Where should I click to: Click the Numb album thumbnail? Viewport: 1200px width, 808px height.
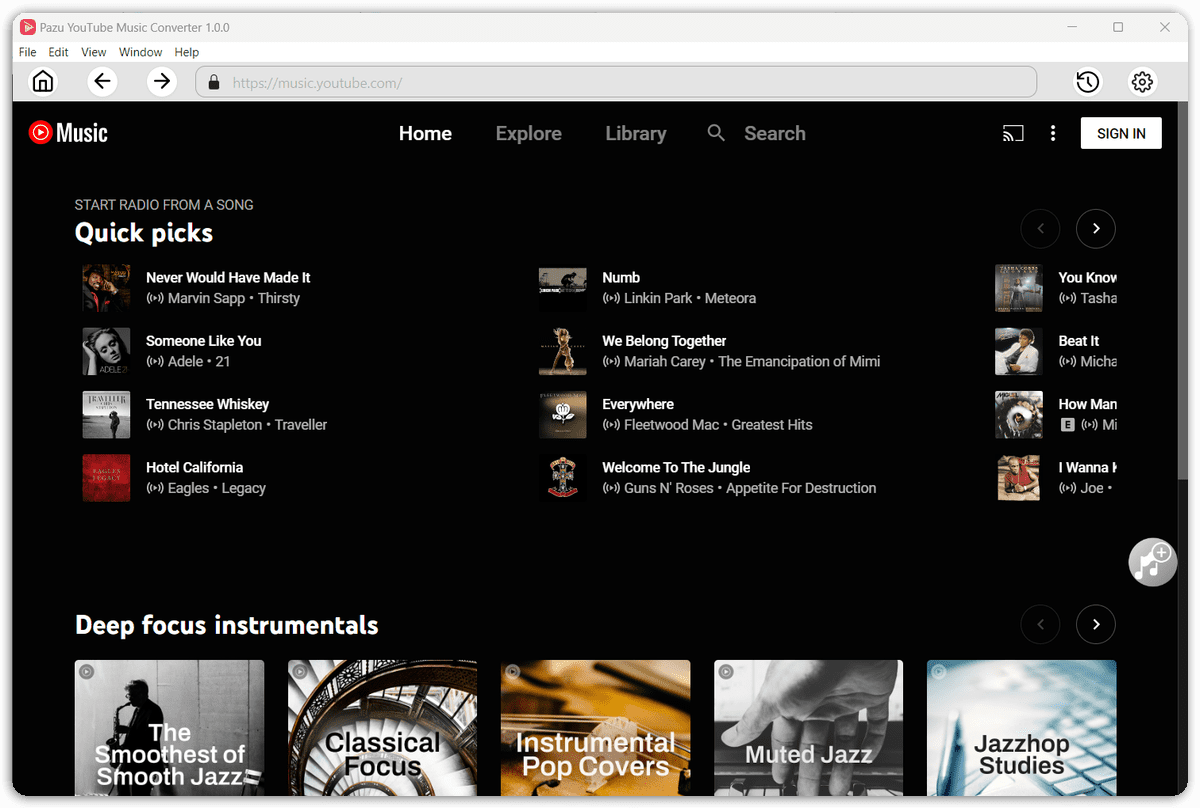click(563, 288)
